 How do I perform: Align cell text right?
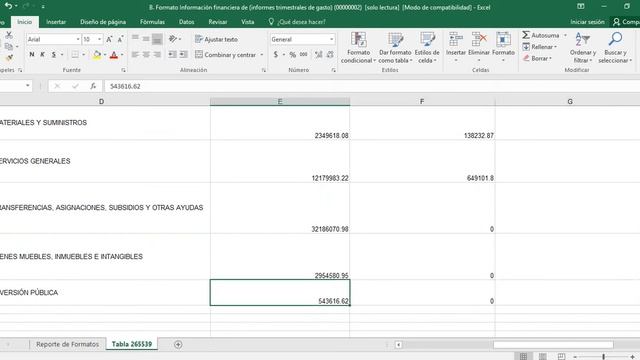157,54
